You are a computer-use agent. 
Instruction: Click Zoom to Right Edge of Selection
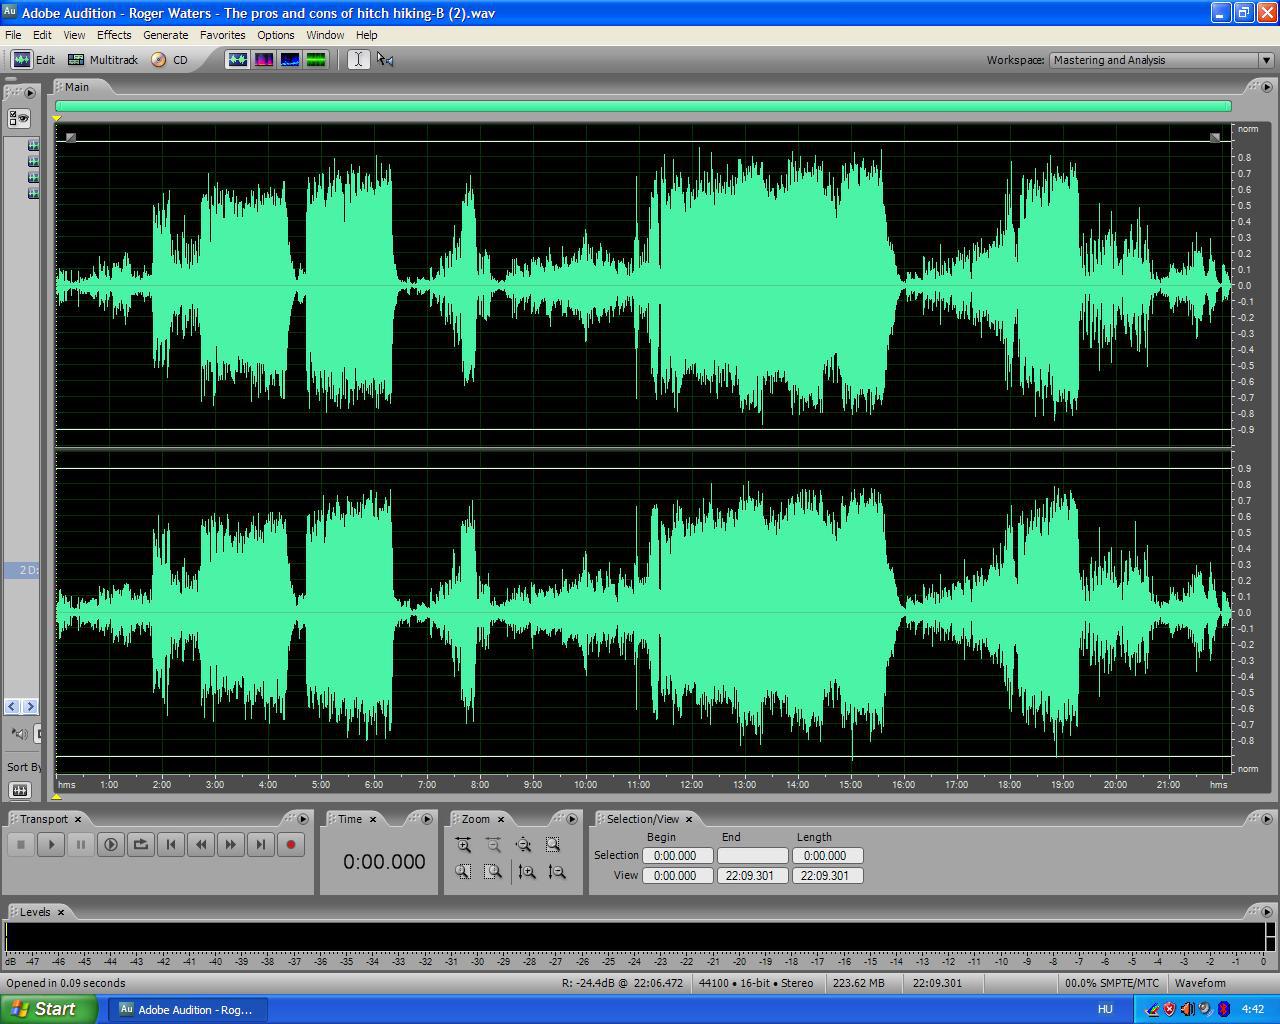(x=493, y=872)
